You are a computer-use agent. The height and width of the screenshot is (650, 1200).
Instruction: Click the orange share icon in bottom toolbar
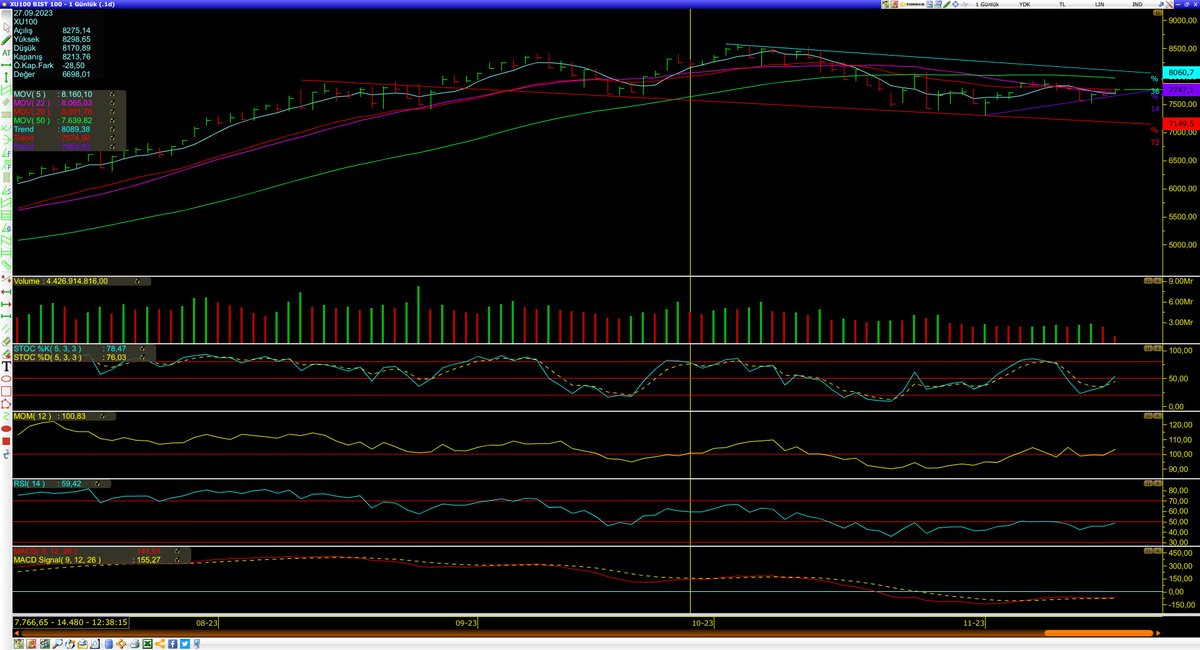coord(160,644)
